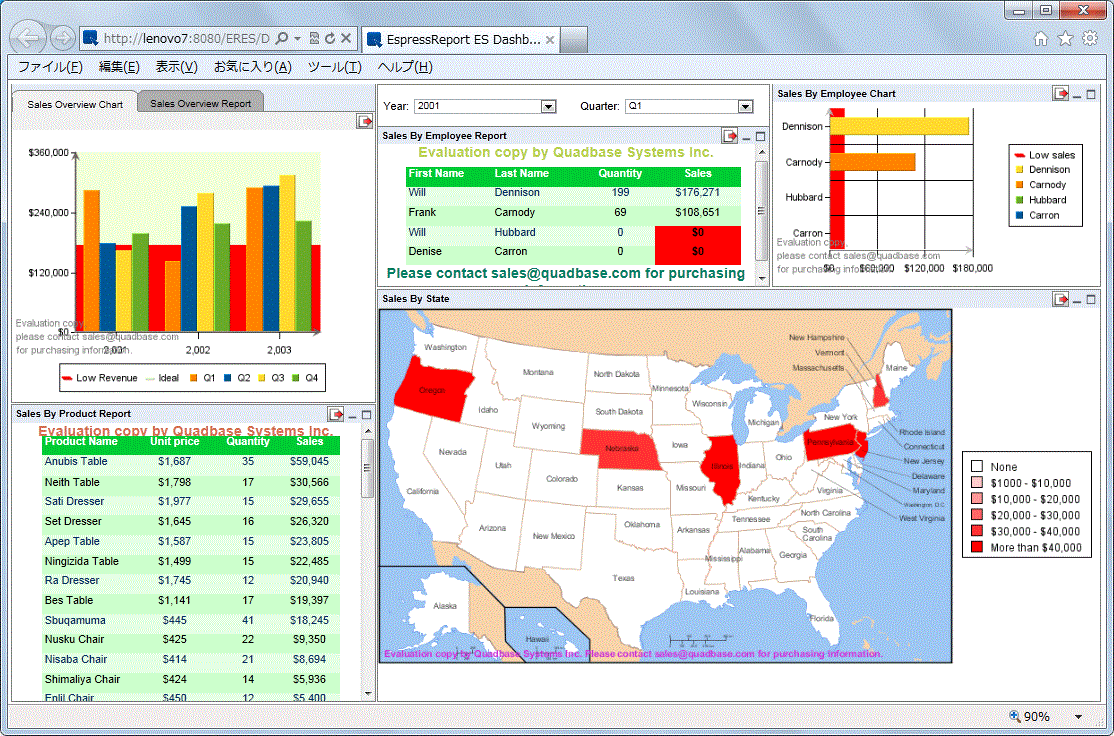Viewport: 1114px width, 736px height.
Task: Click export icon of Sales By Employee Report
Action: [x=730, y=136]
